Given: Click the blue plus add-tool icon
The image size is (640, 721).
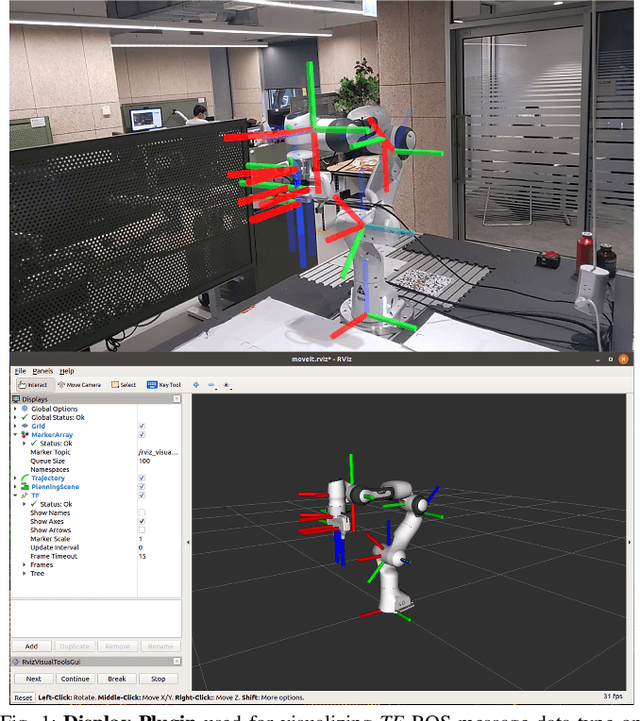Looking at the screenshot, I should (196, 384).
